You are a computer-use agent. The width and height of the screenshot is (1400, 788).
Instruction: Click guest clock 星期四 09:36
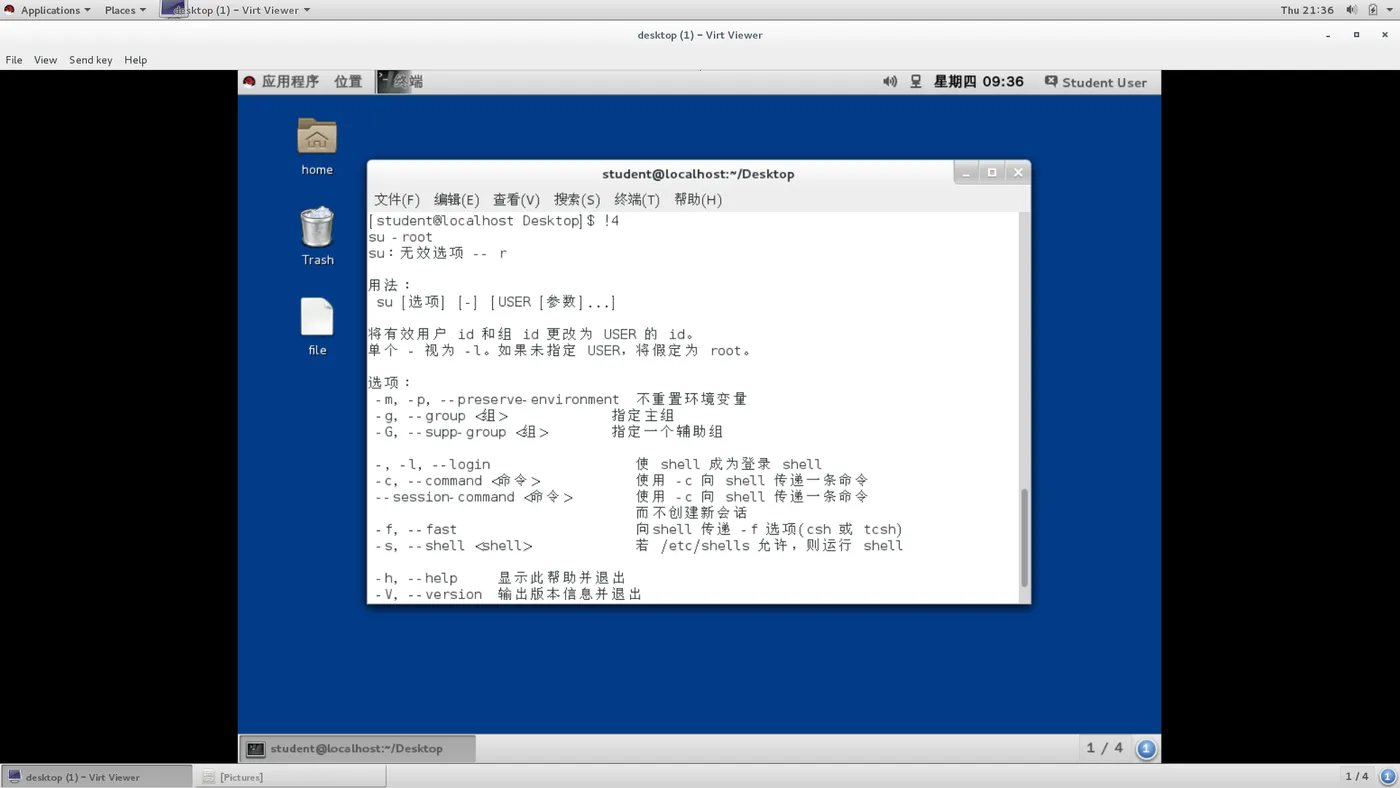(979, 82)
